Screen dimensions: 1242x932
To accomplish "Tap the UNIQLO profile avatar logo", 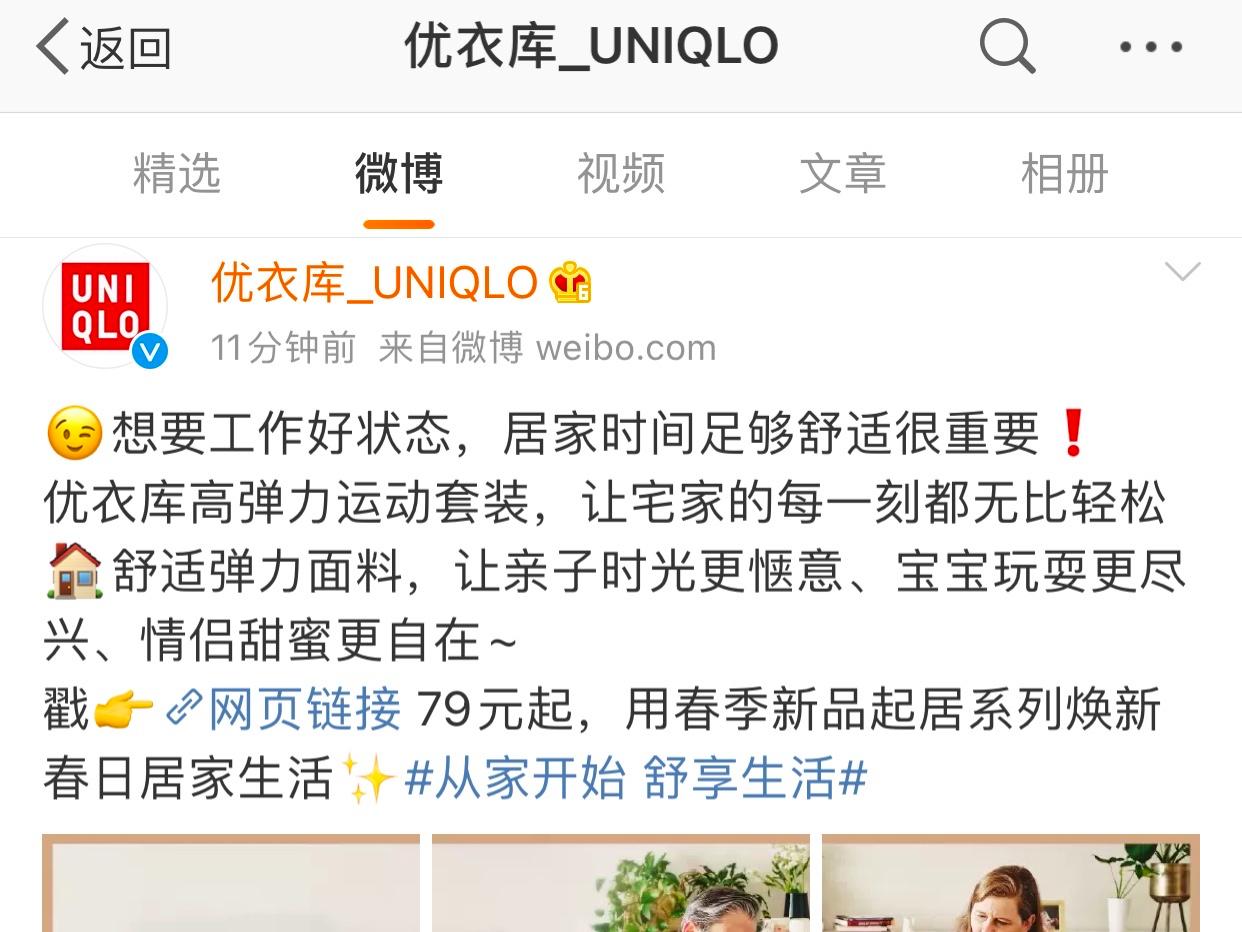I will click(105, 306).
